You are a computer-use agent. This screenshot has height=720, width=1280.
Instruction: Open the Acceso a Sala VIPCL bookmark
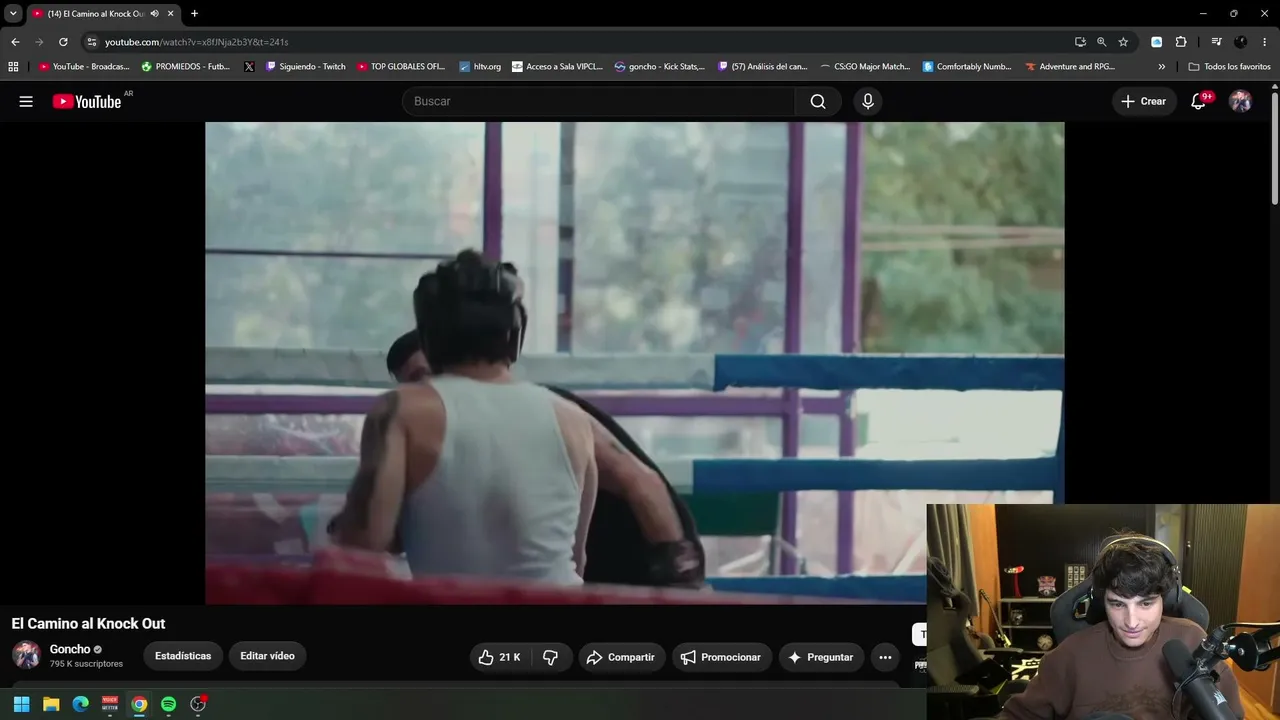[557, 67]
